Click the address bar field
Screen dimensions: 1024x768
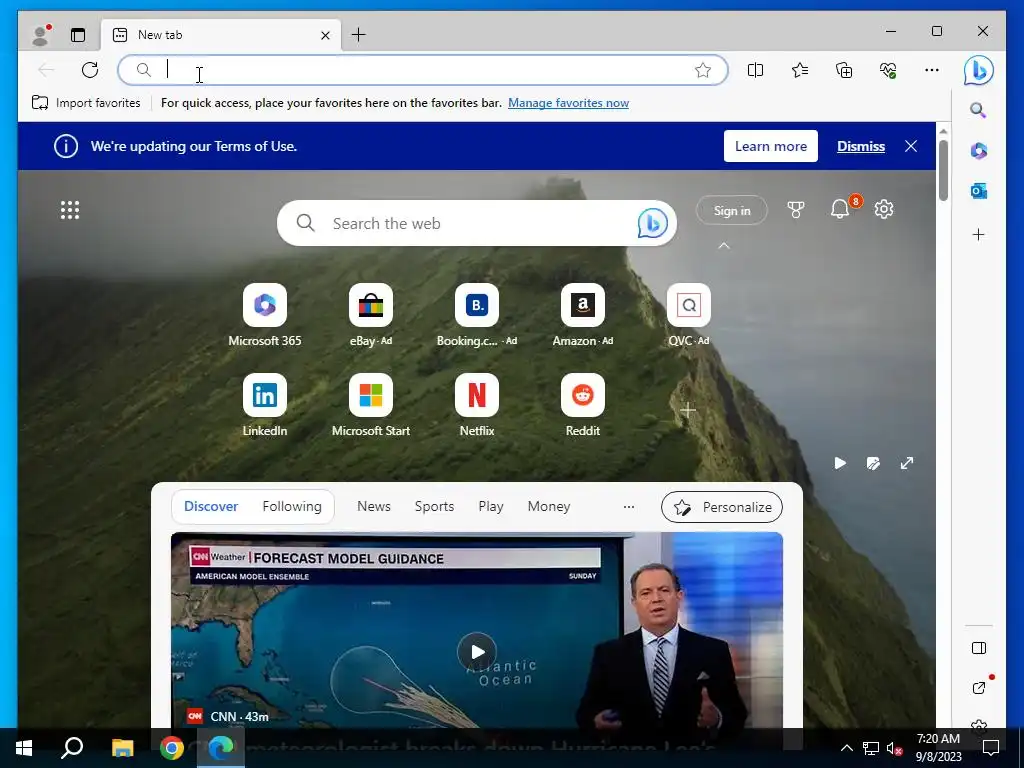[x=423, y=70]
